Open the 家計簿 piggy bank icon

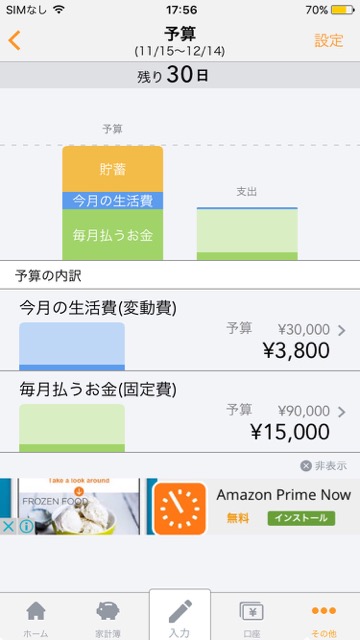click(108, 611)
